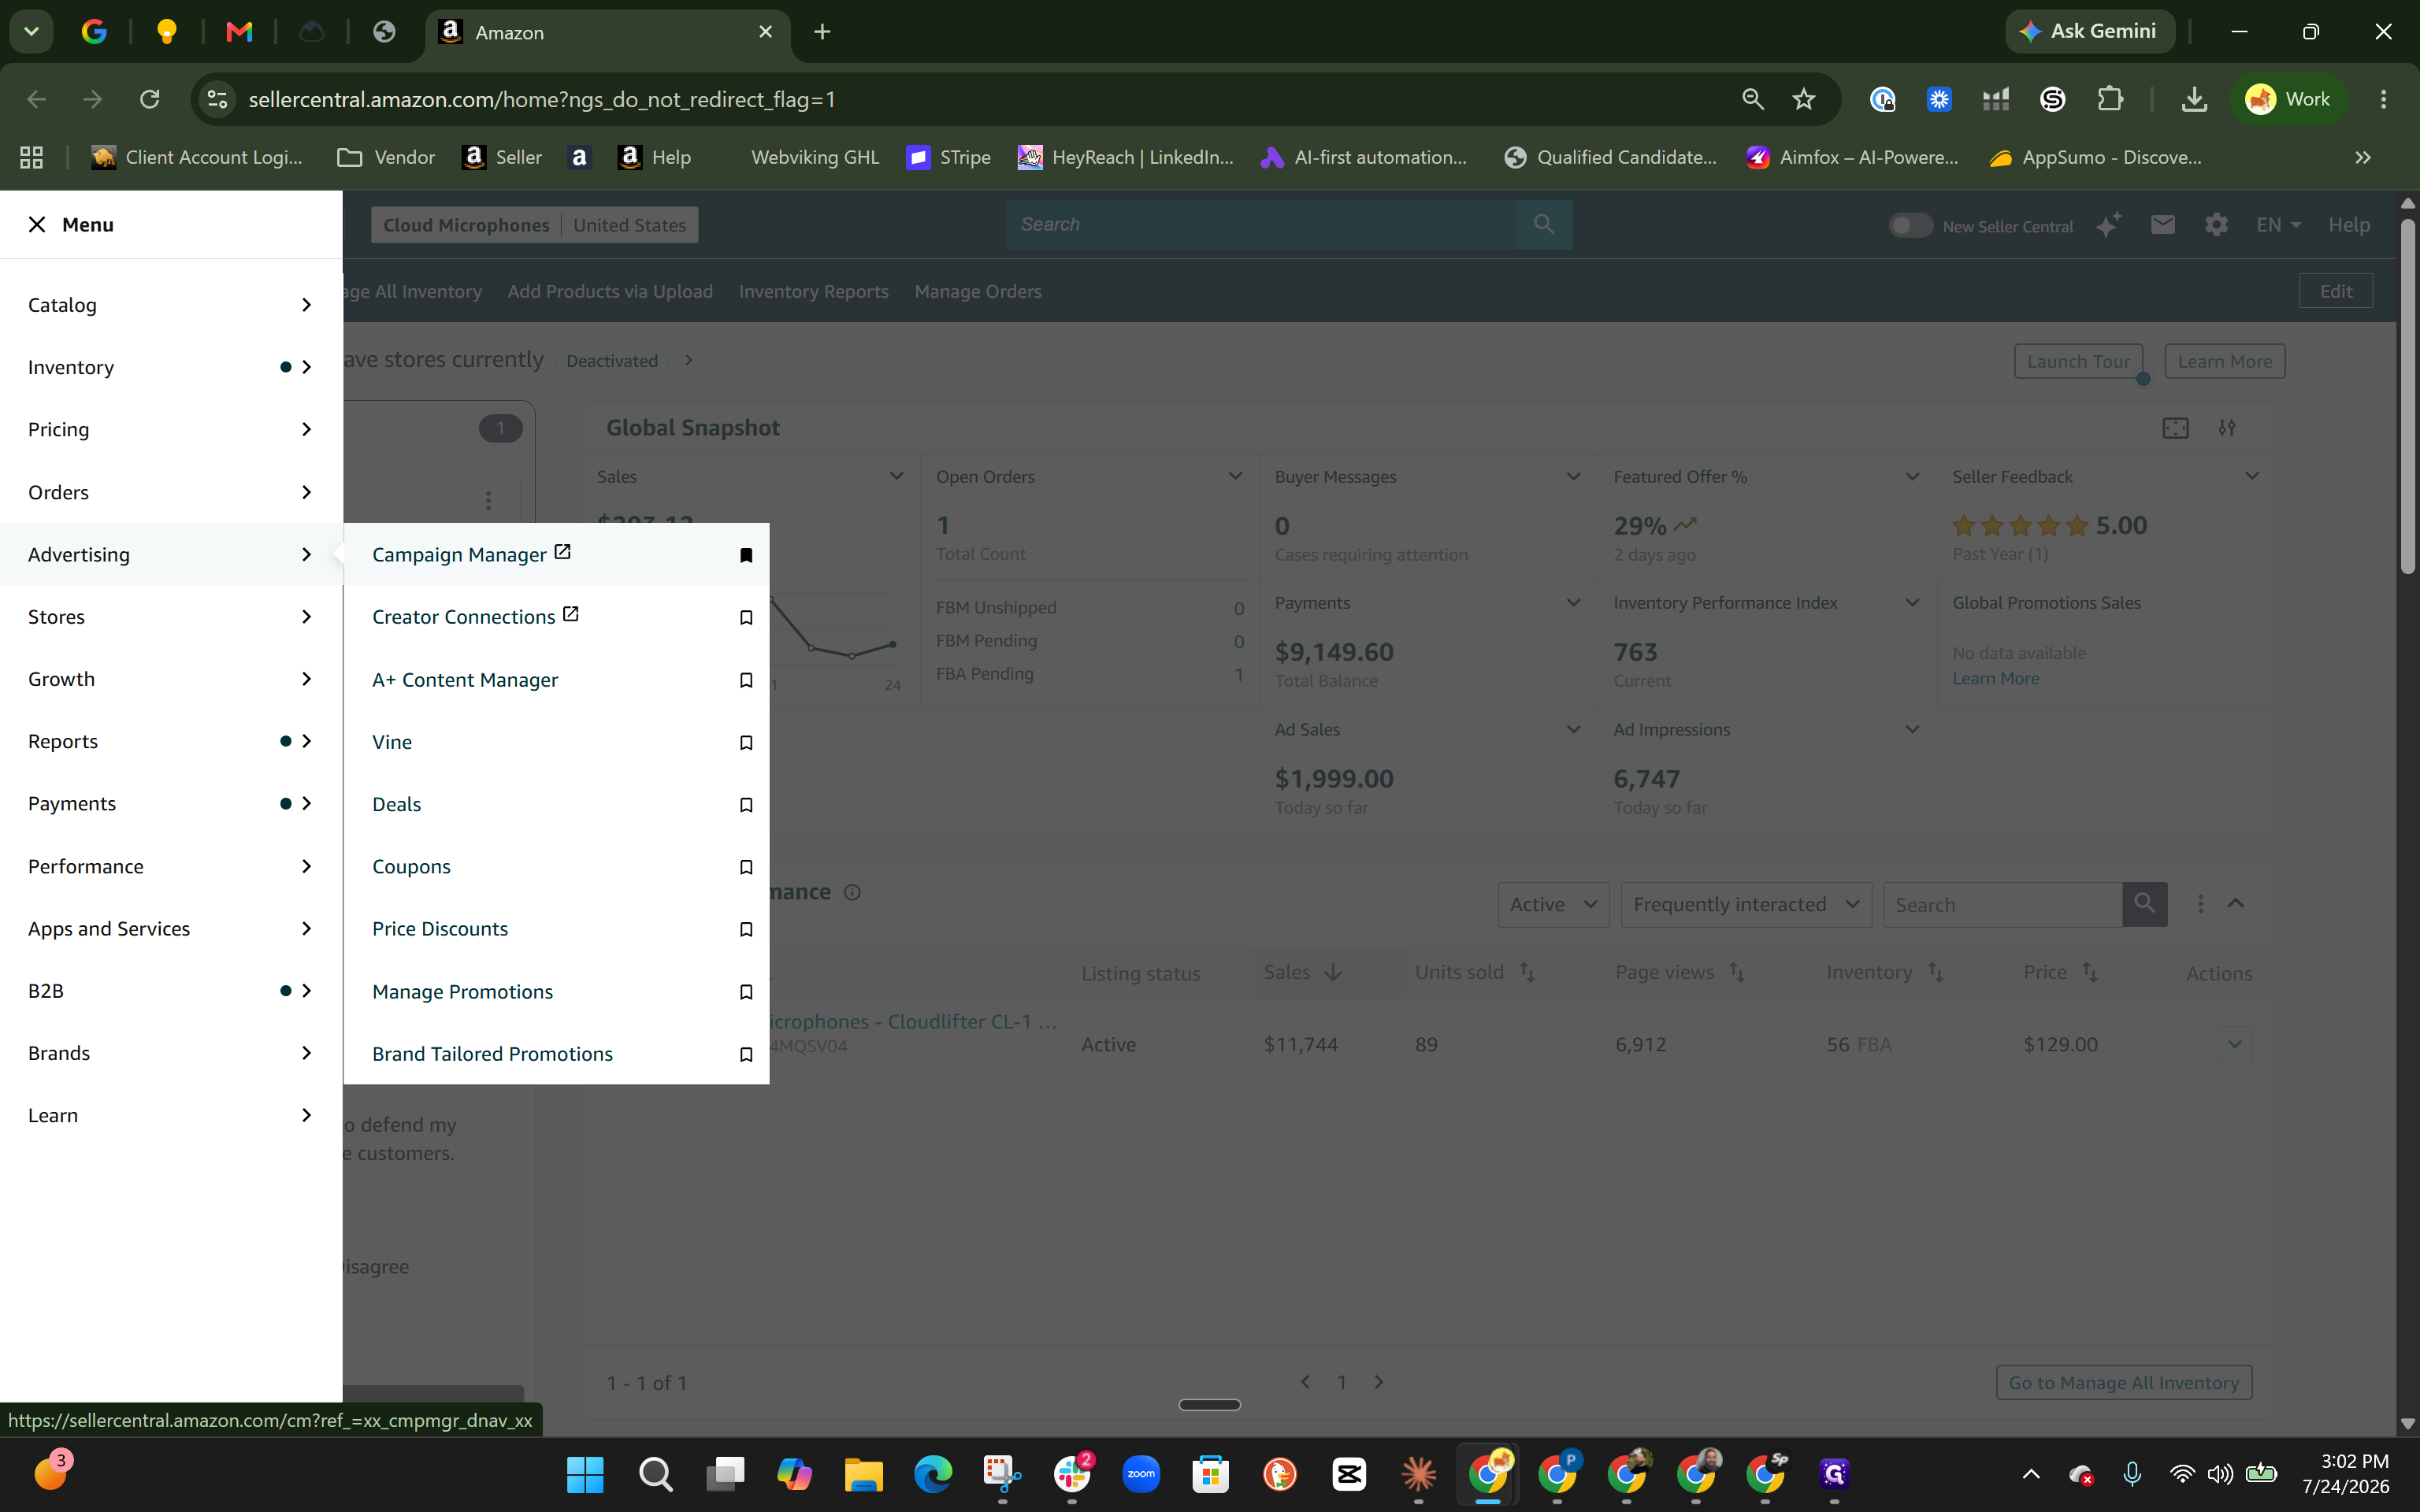
Task: Click product table search magnifier button
Action: pos(2144,904)
